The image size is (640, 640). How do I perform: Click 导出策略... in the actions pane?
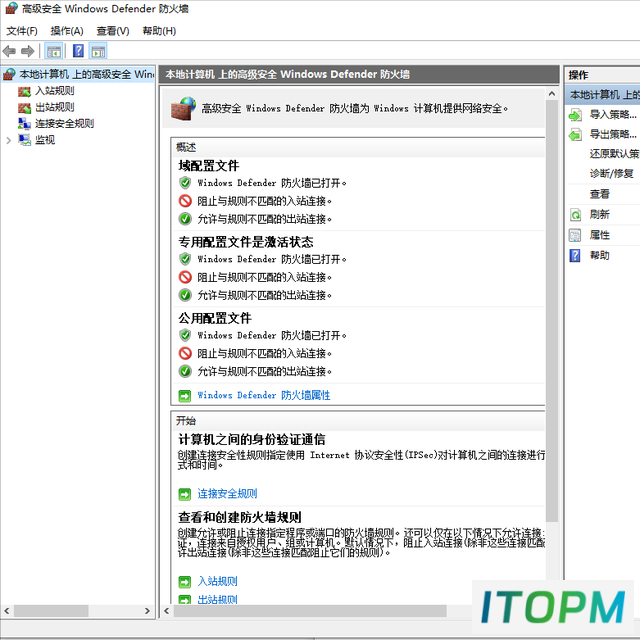(613, 134)
